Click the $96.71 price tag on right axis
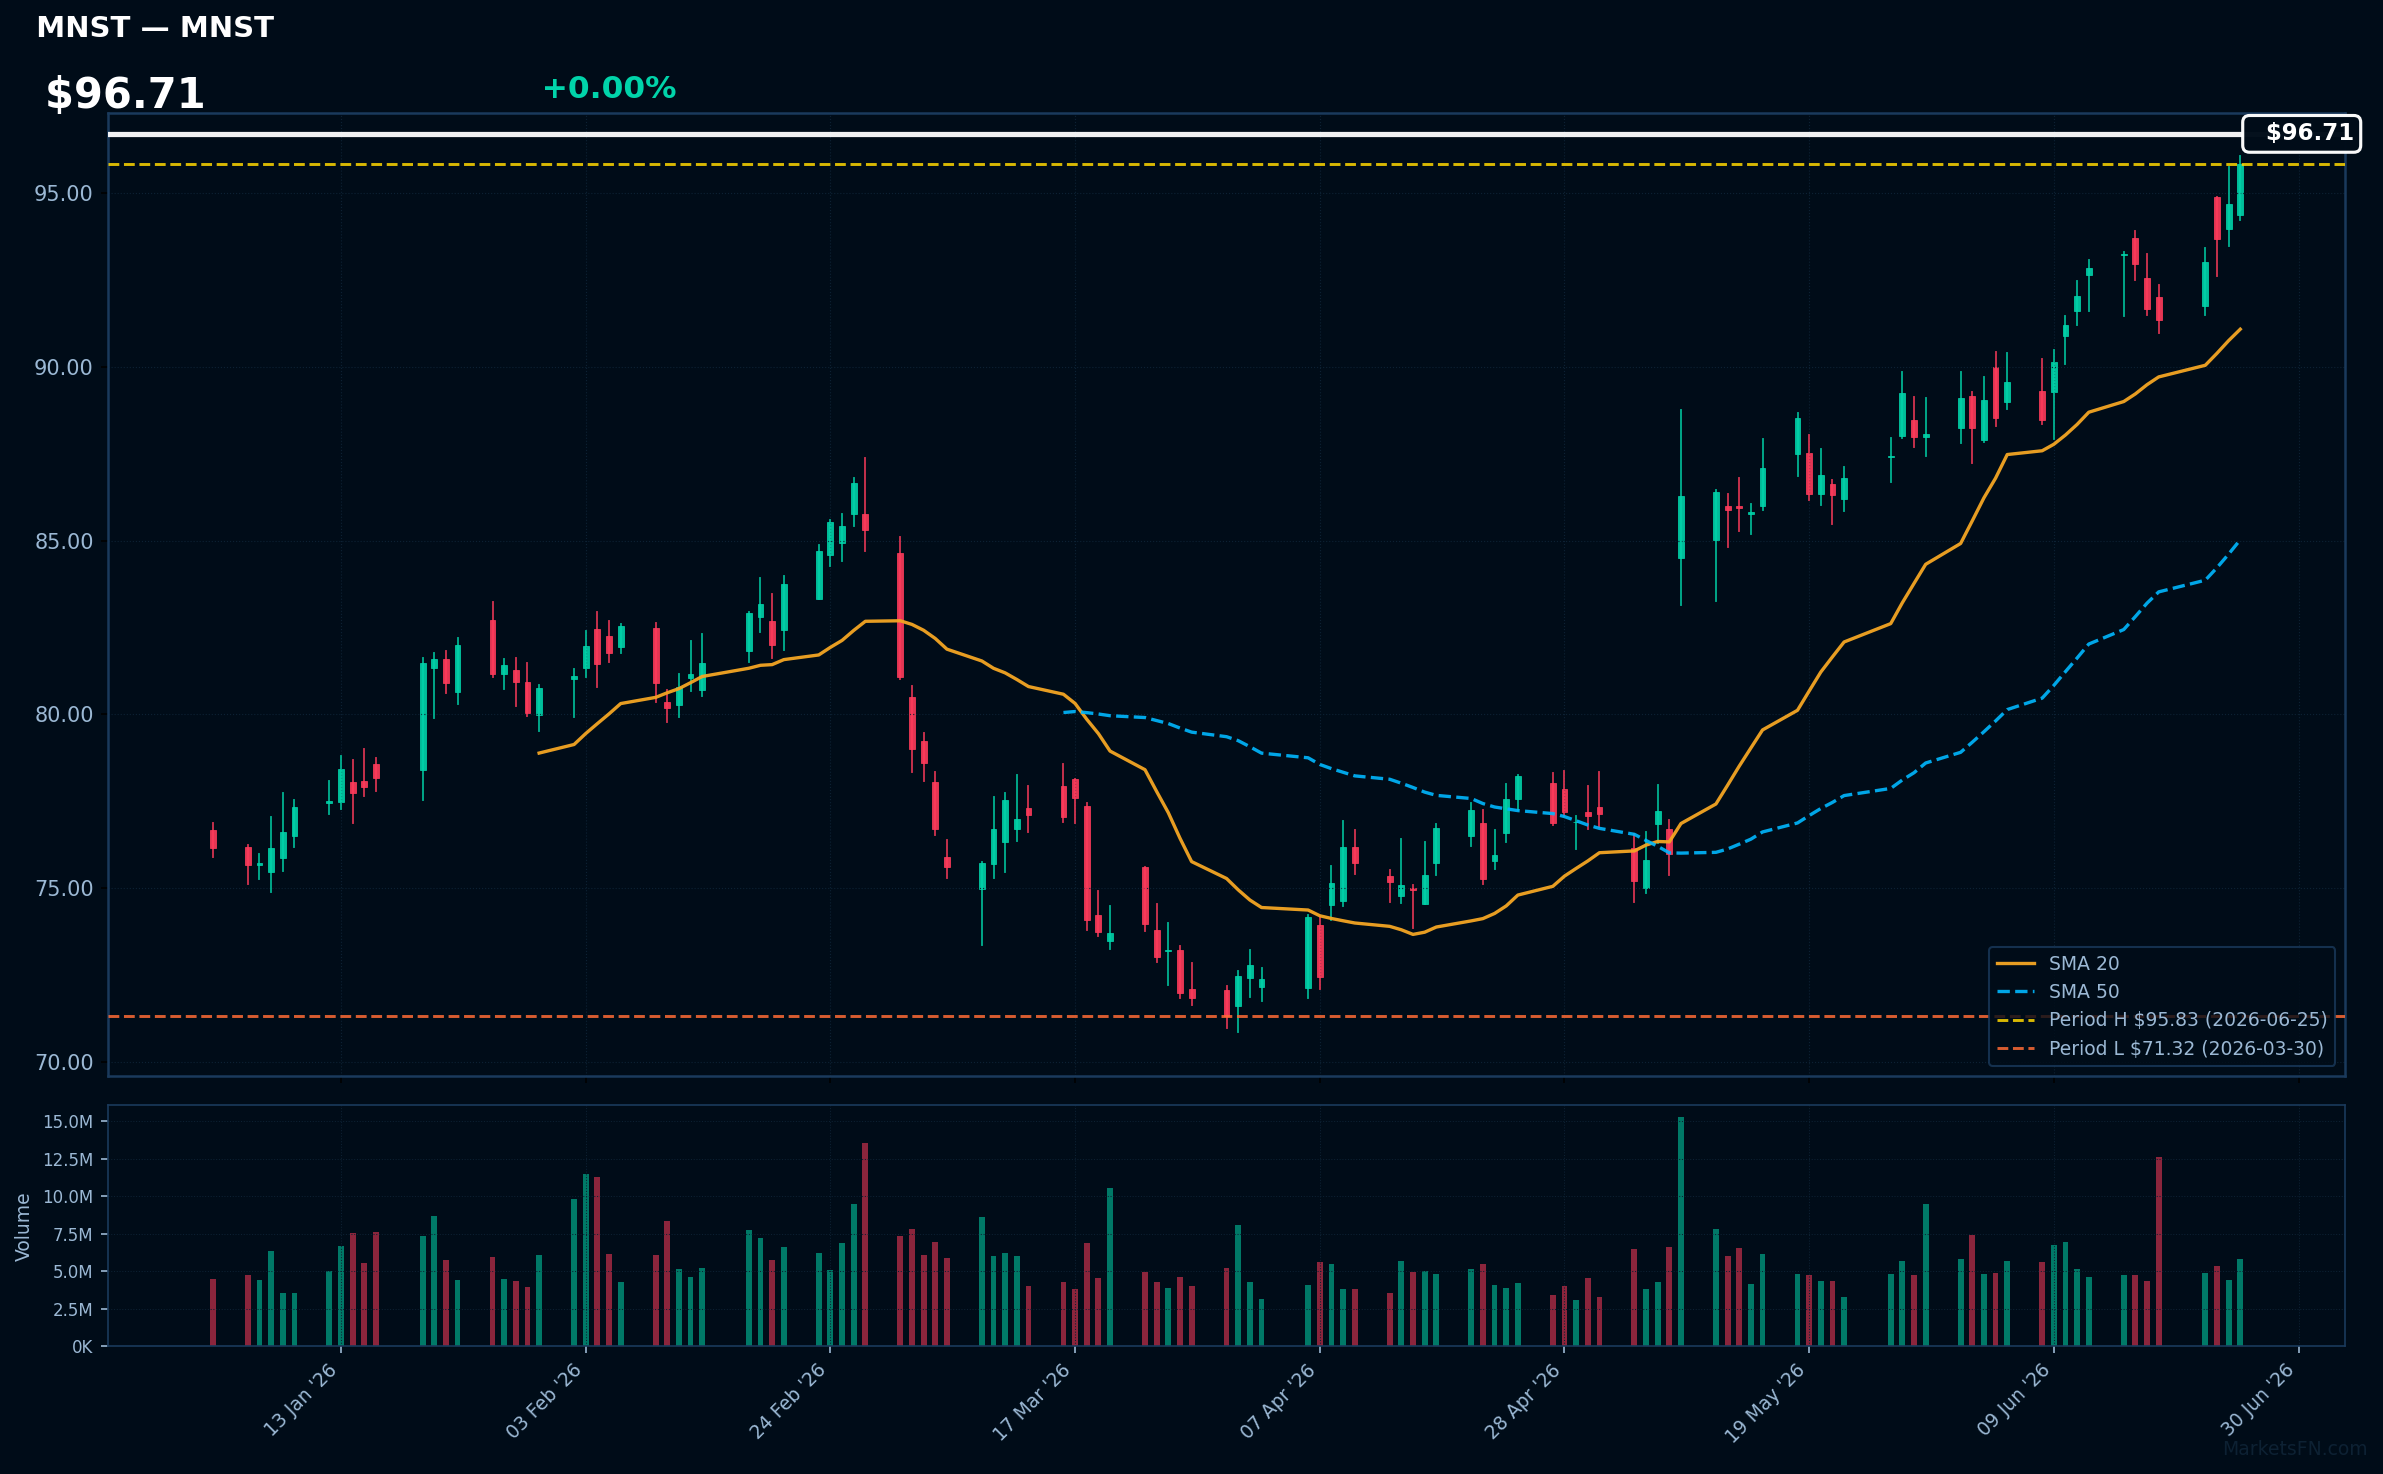Image resolution: width=2383 pixels, height=1474 pixels. 2301,133
